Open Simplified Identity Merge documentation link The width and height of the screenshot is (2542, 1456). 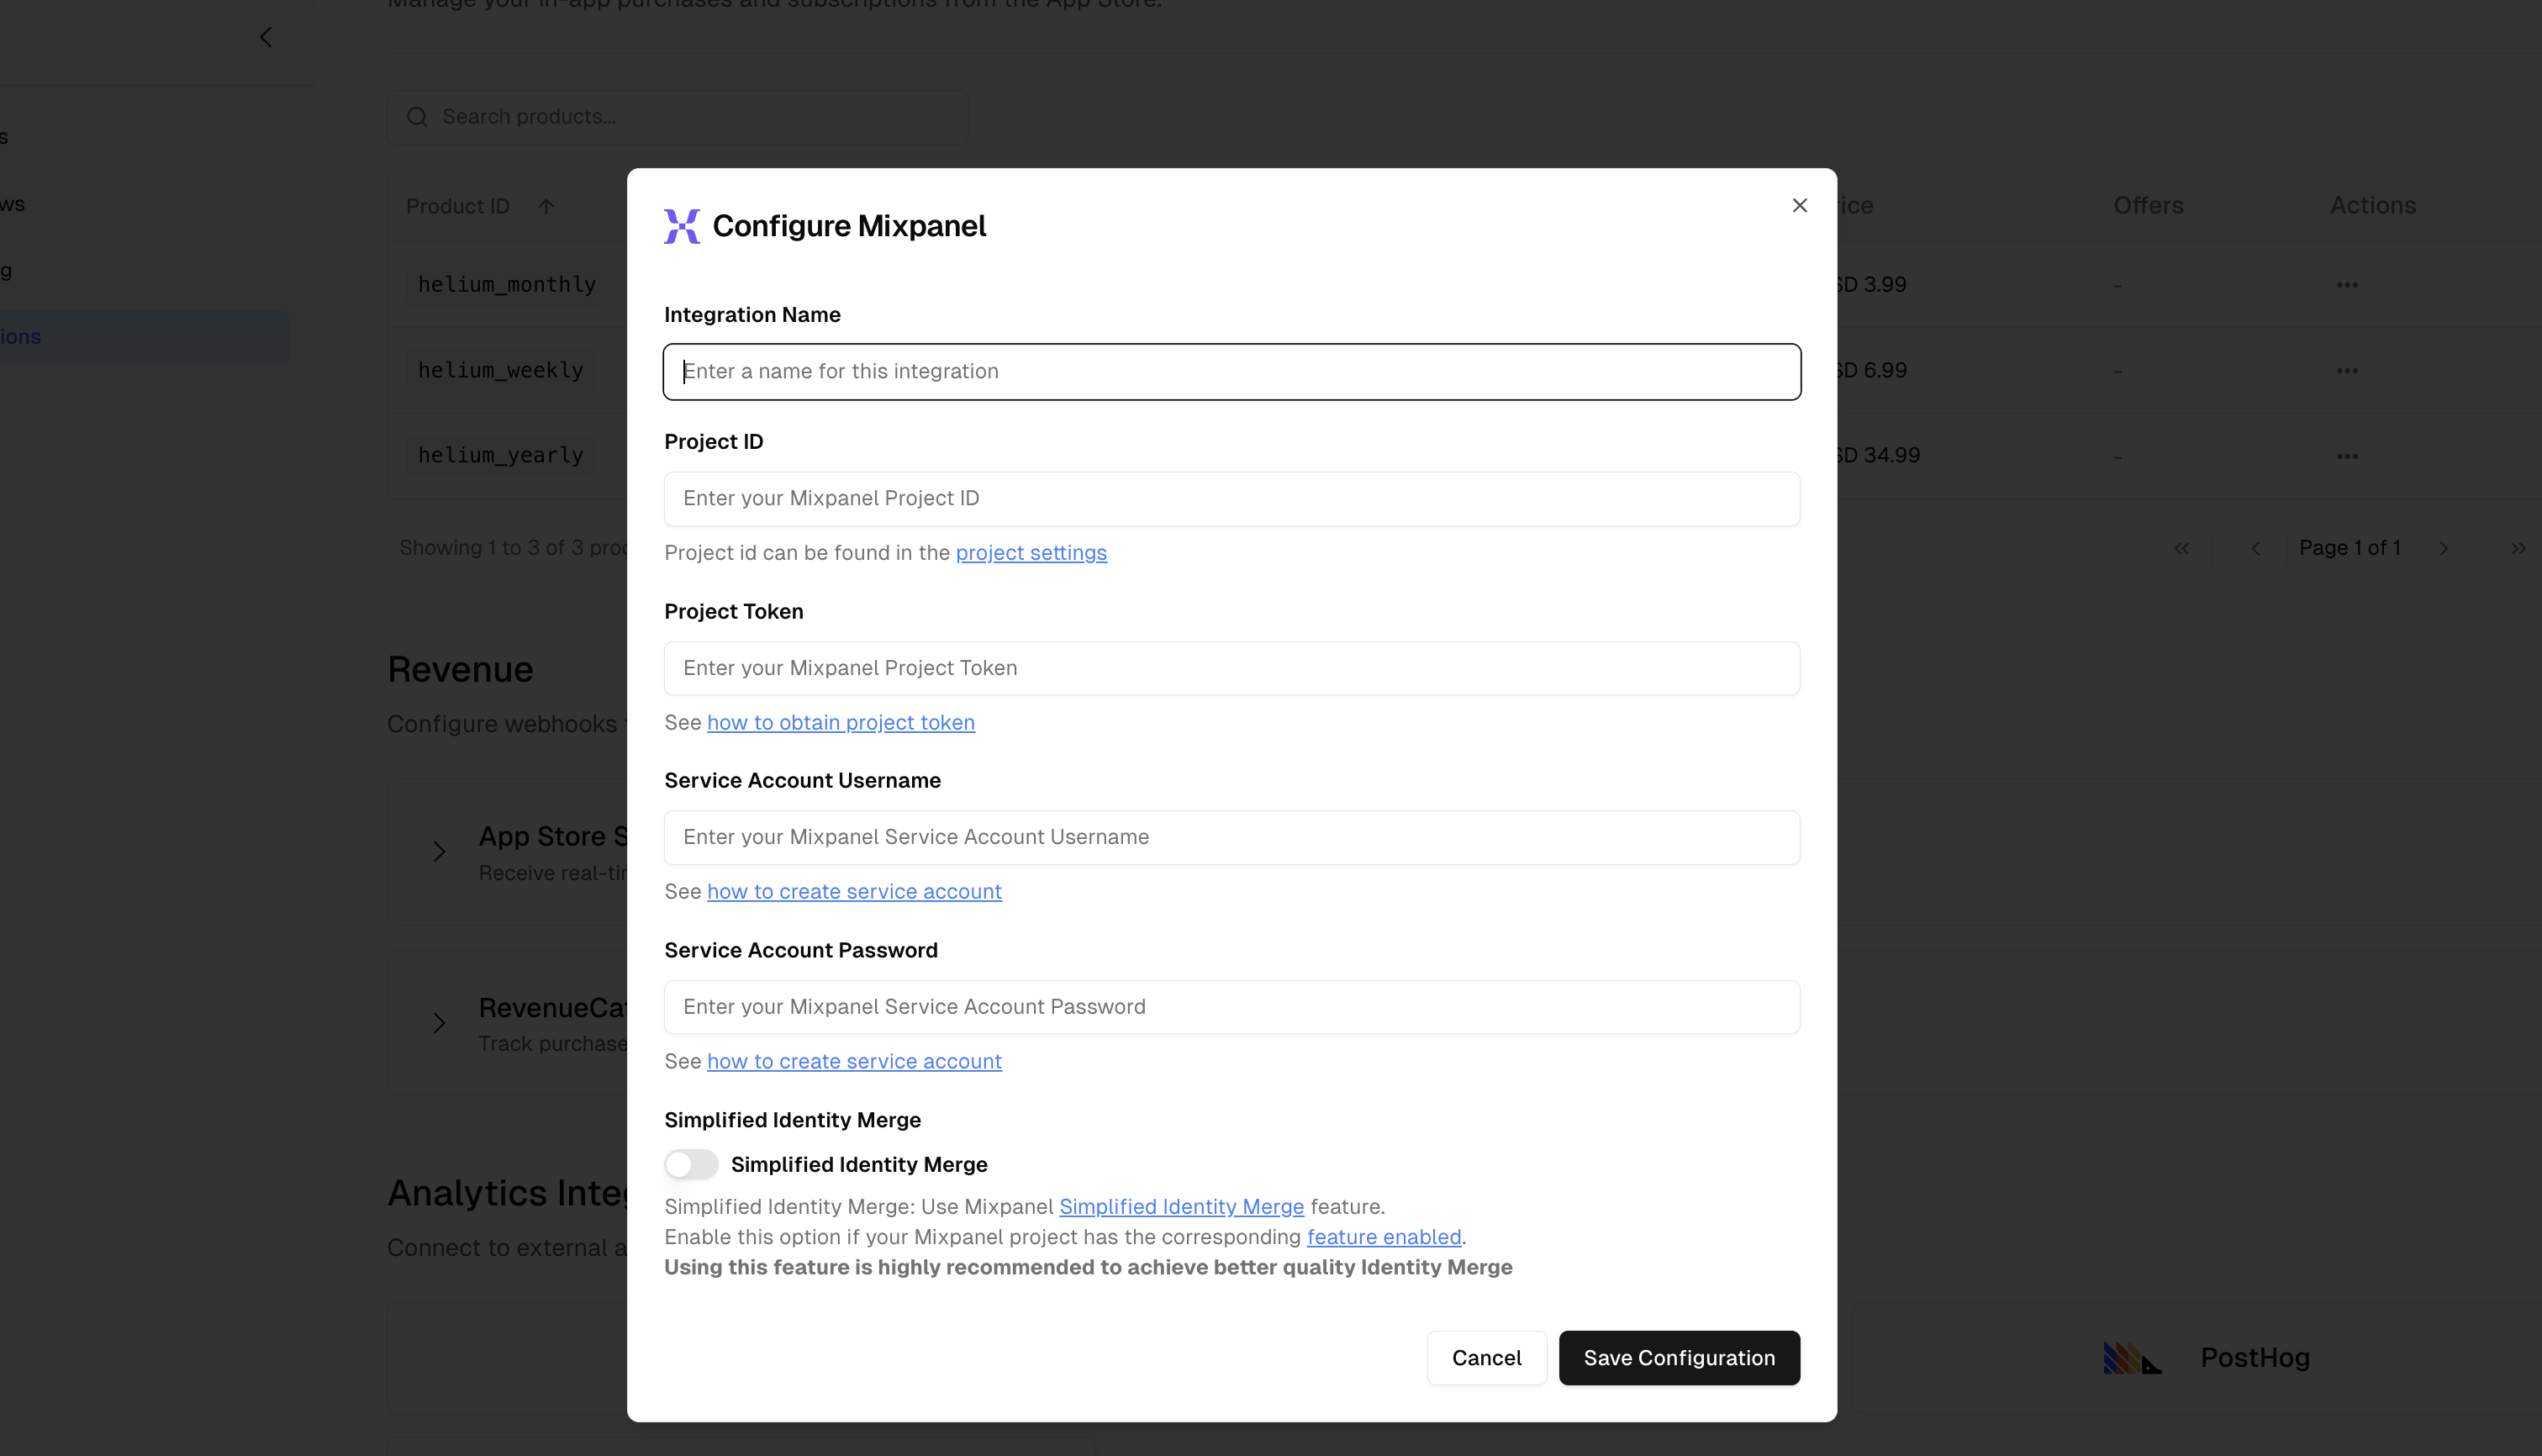[1181, 1206]
